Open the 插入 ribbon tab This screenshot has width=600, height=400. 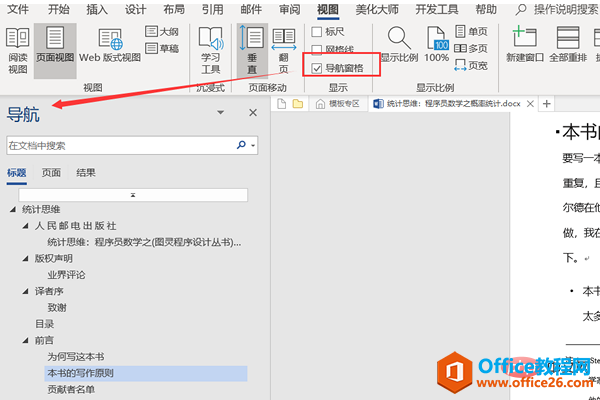tap(97, 9)
